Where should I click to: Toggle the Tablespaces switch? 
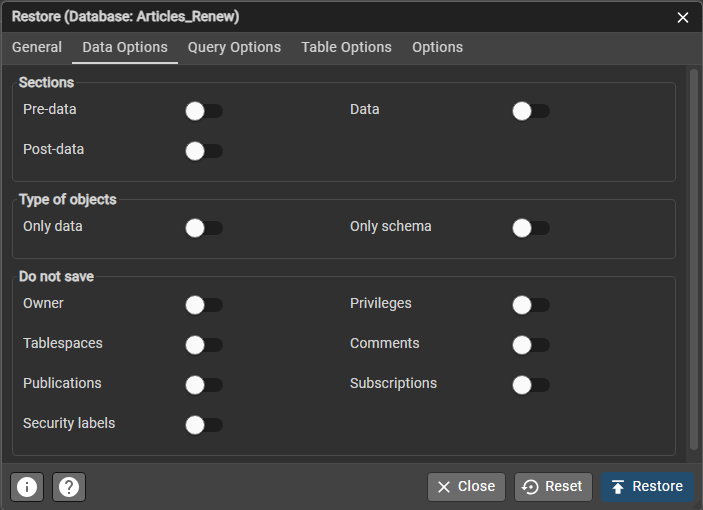[204, 345]
